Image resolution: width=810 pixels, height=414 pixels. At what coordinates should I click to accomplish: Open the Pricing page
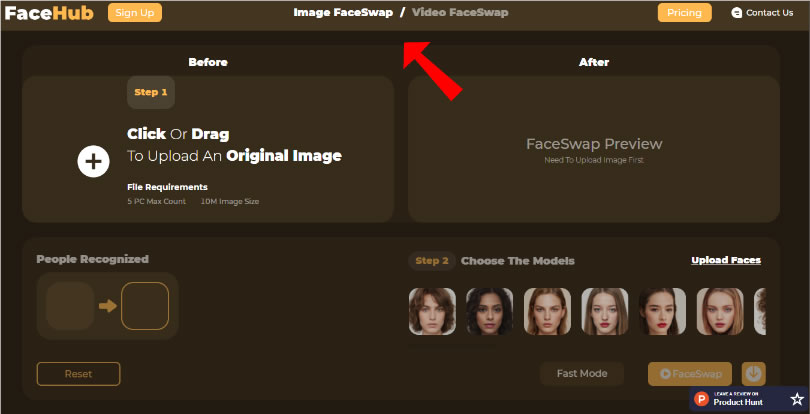pyautogui.click(x=684, y=13)
